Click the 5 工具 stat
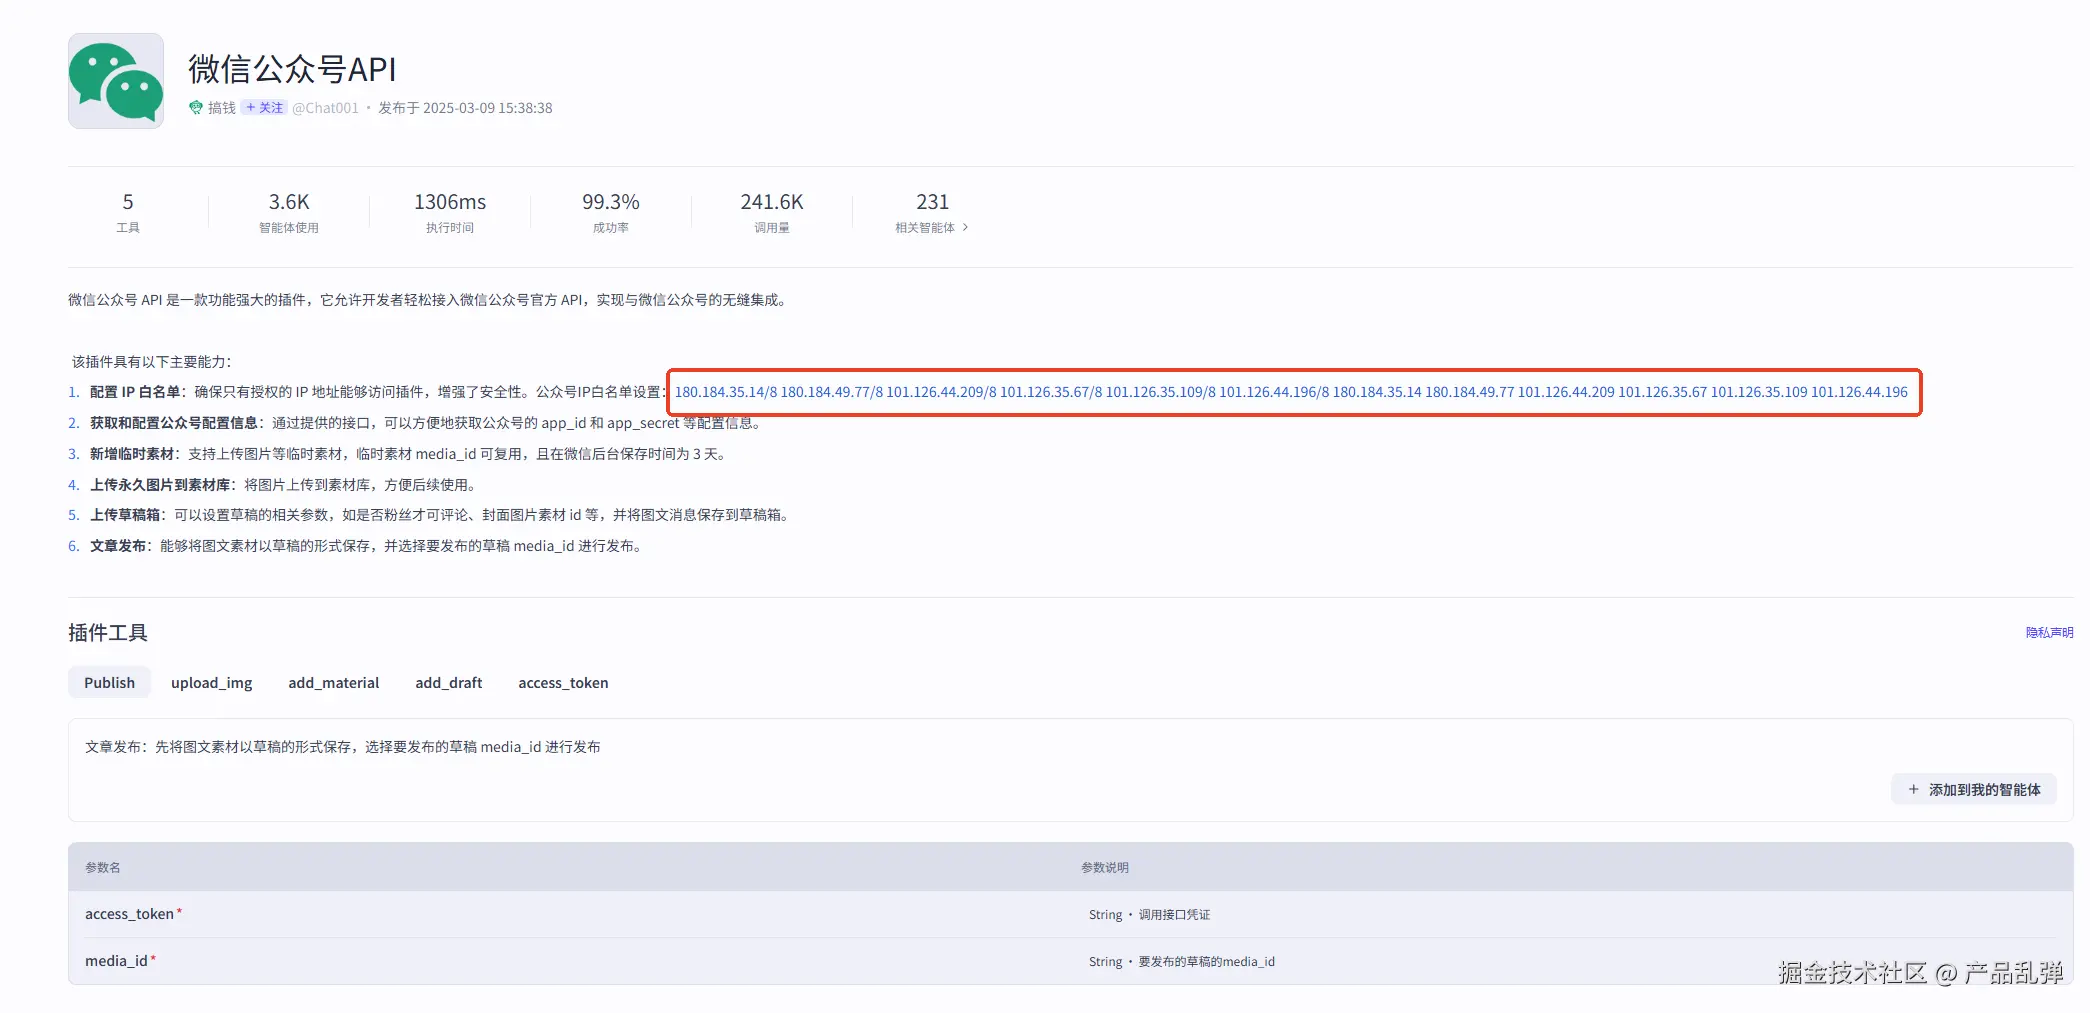Screen dimensions: 2090x1013 [128, 213]
